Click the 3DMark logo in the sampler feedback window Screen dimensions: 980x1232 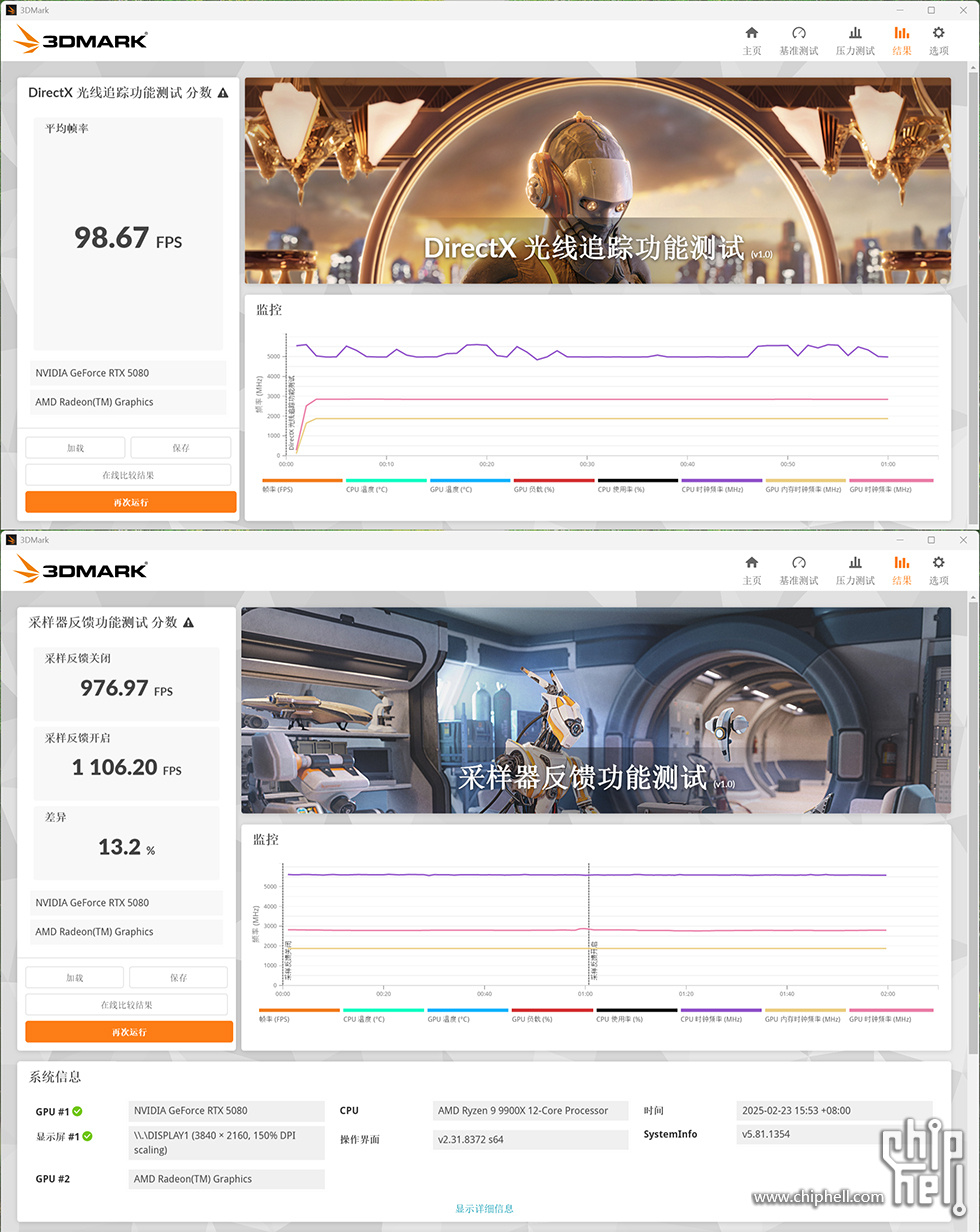tap(82, 569)
